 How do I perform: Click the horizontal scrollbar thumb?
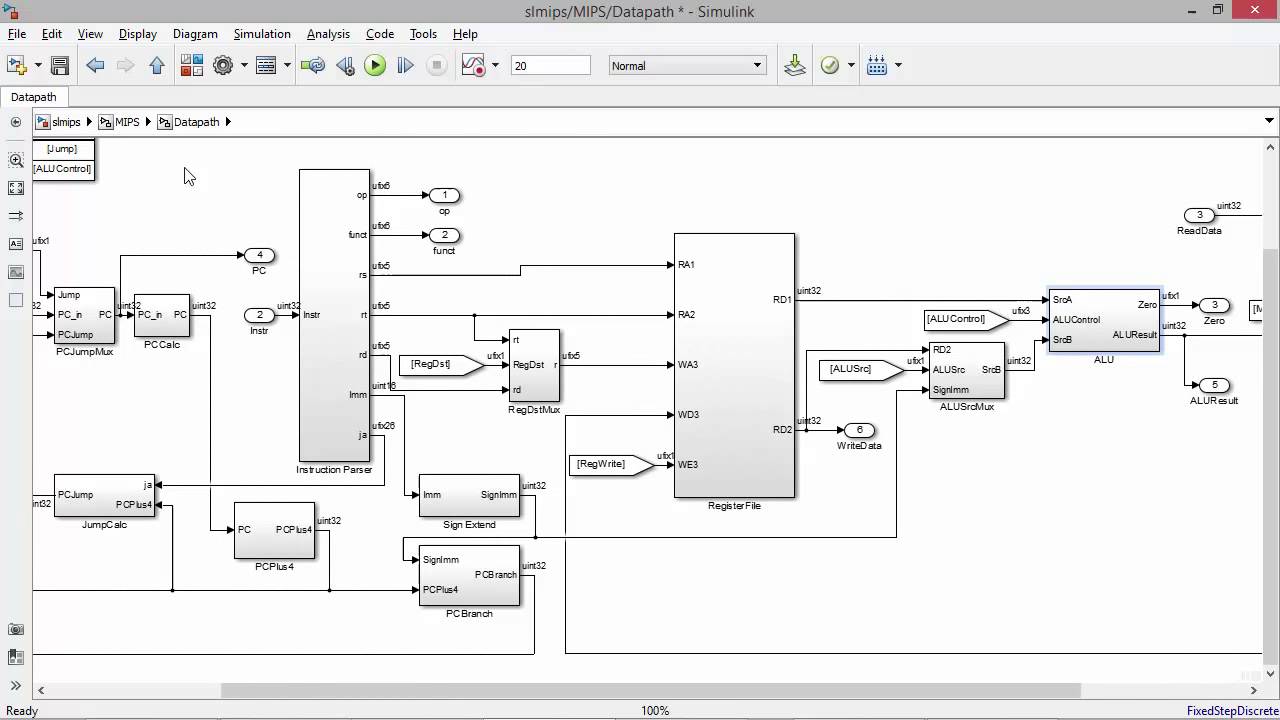click(x=651, y=690)
